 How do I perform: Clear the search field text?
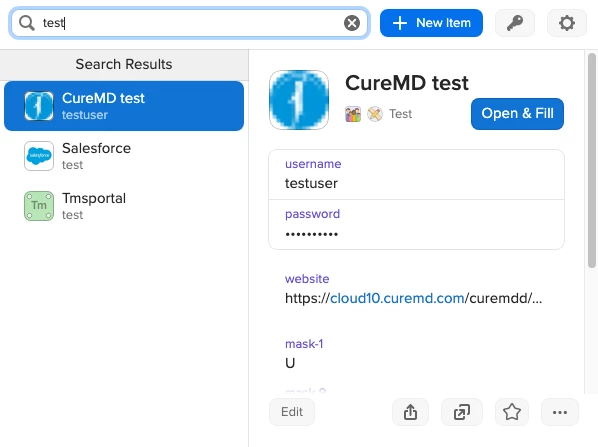pyautogui.click(x=352, y=23)
